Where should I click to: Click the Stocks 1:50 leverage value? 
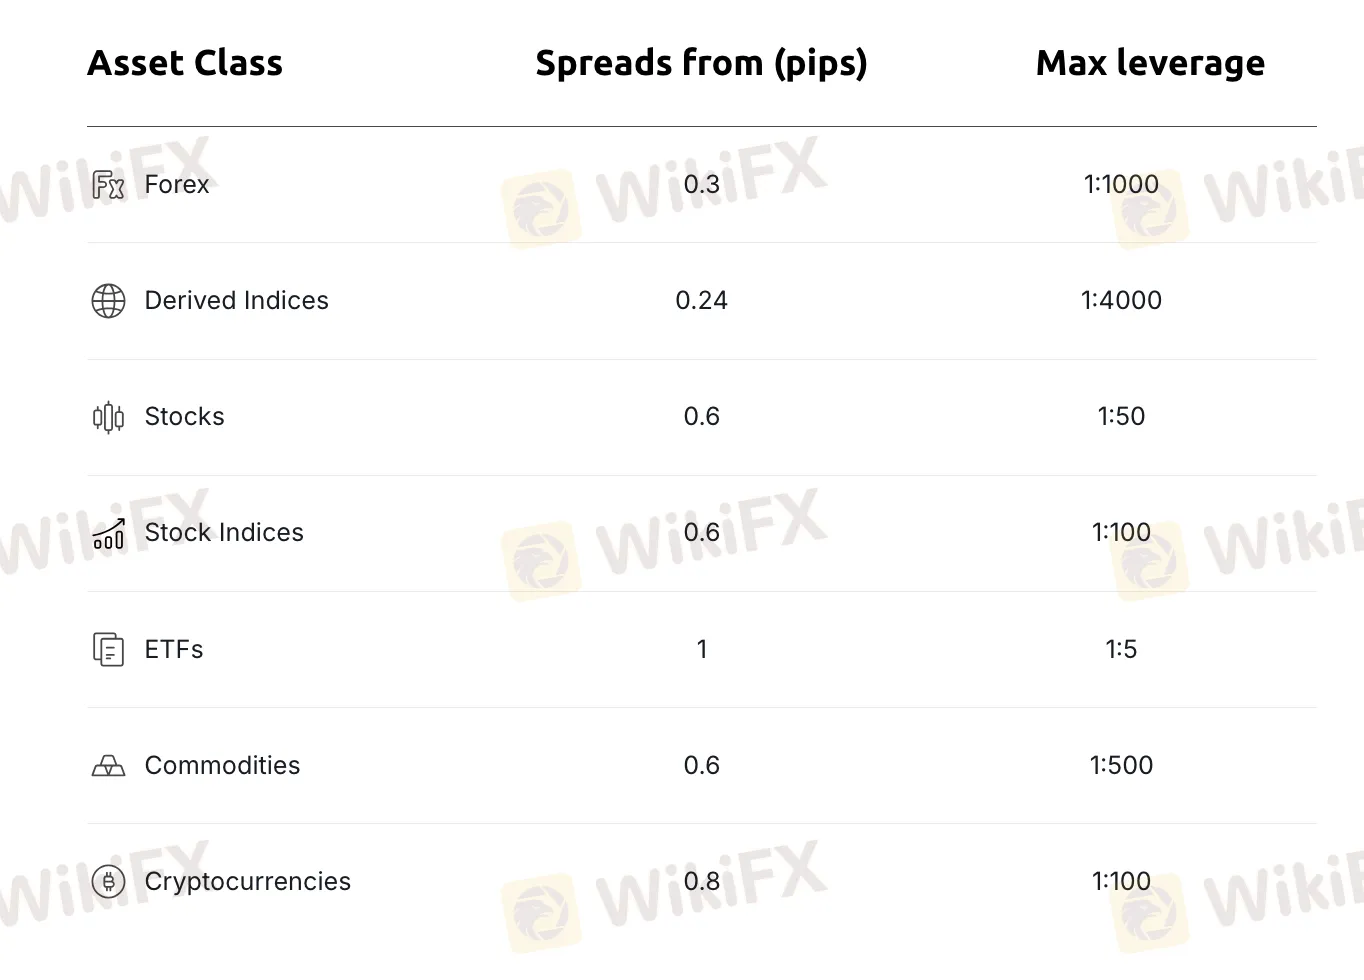pyautogui.click(x=1121, y=417)
